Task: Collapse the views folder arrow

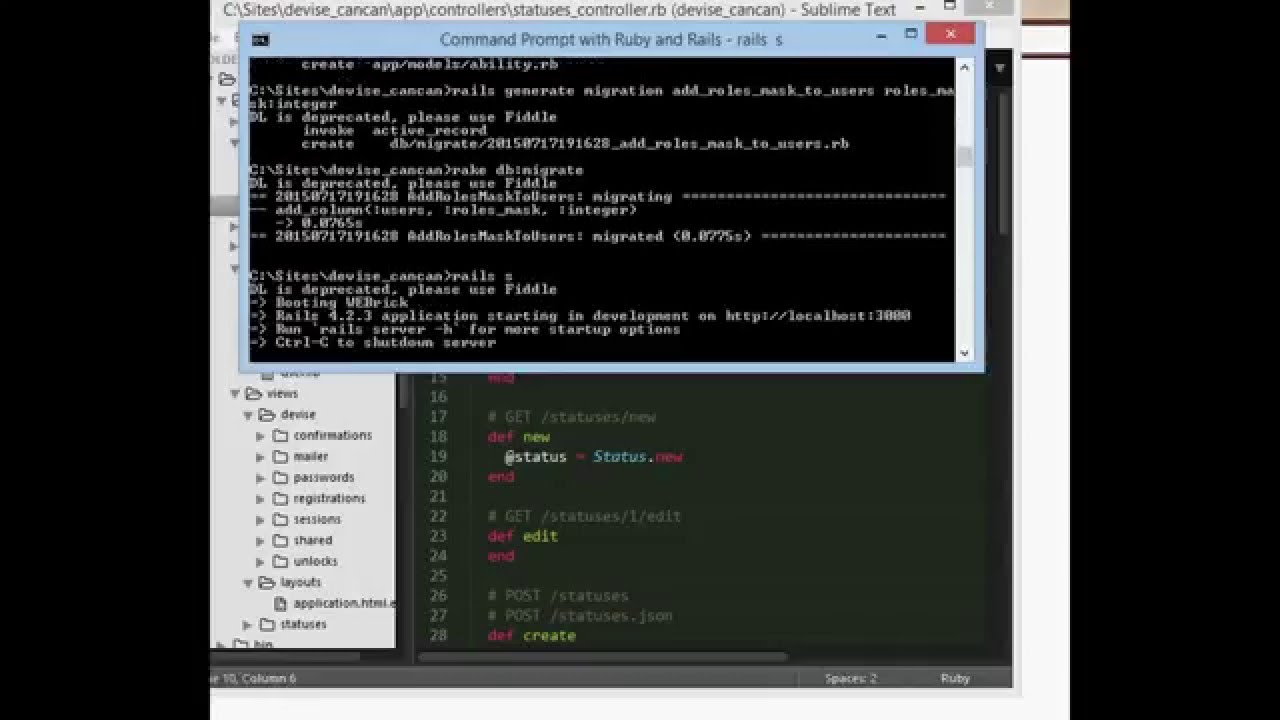Action: coord(236,394)
